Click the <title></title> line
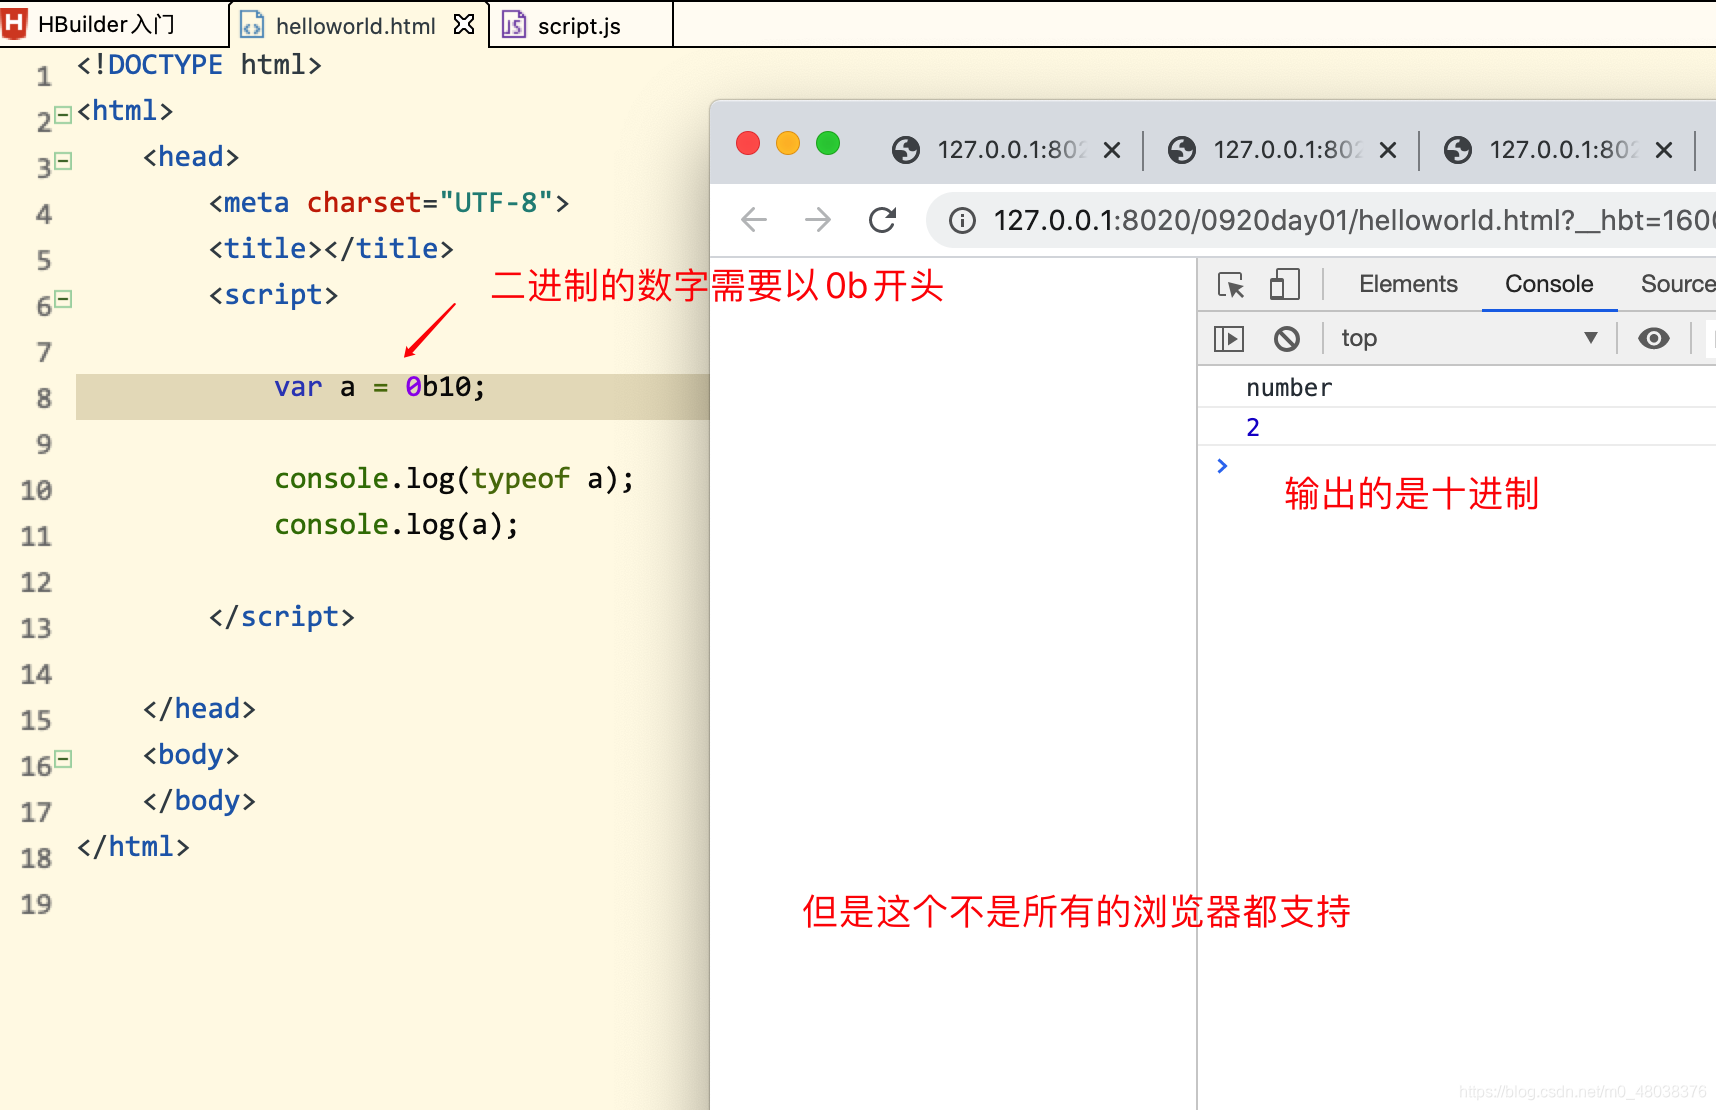Image resolution: width=1716 pixels, height=1110 pixels. coord(331,249)
